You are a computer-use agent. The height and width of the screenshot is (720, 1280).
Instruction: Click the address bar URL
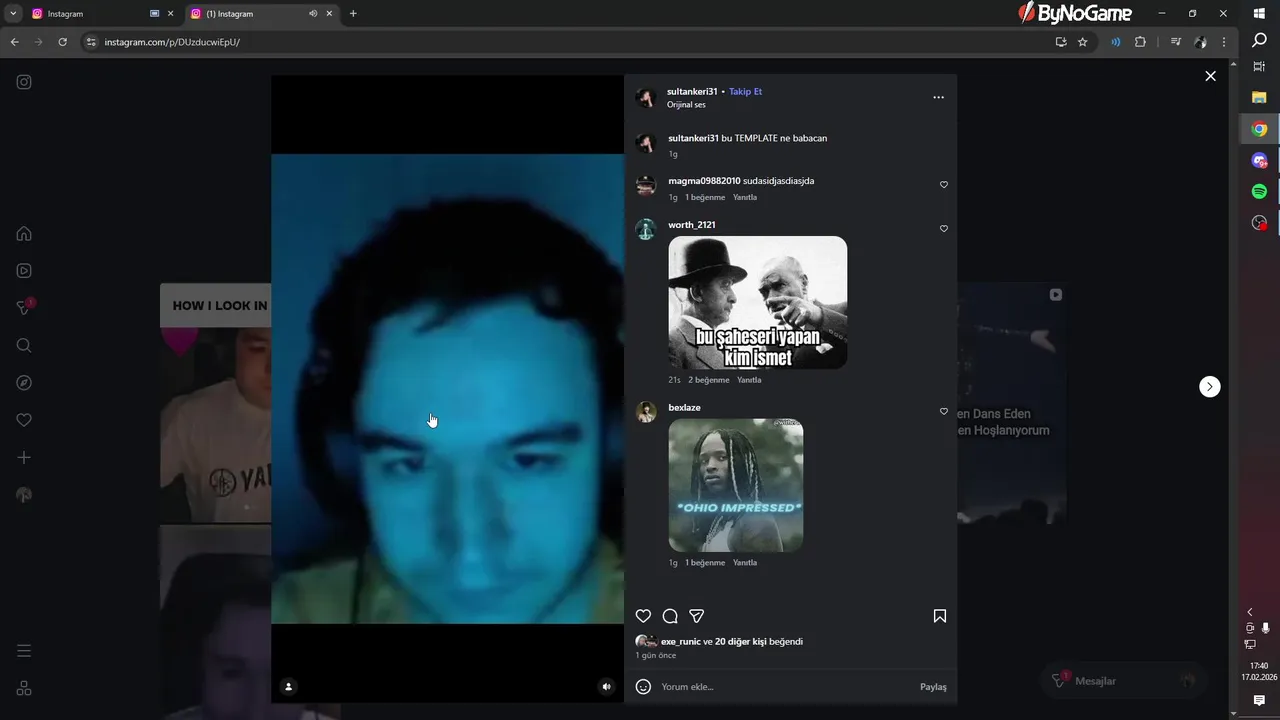pos(172,42)
